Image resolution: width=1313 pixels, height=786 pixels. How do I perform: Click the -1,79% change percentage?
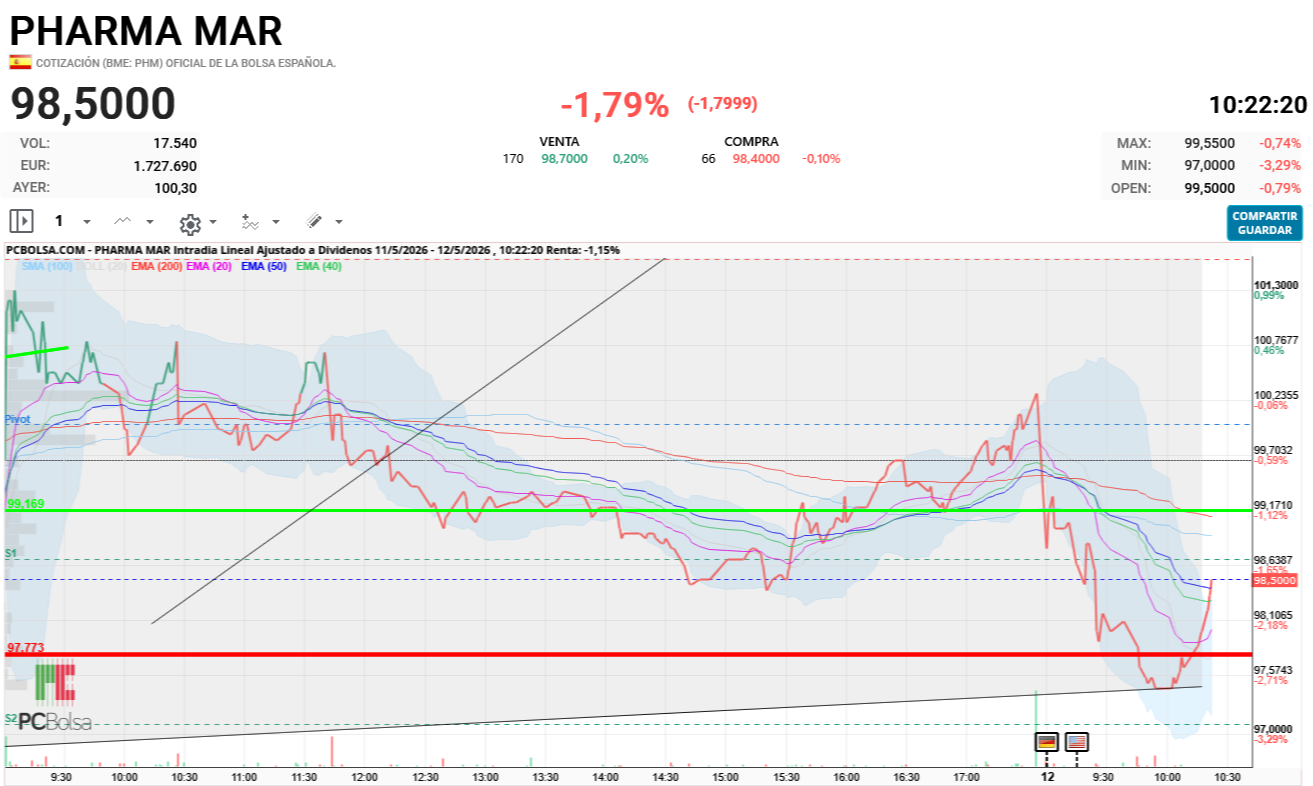tap(614, 104)
